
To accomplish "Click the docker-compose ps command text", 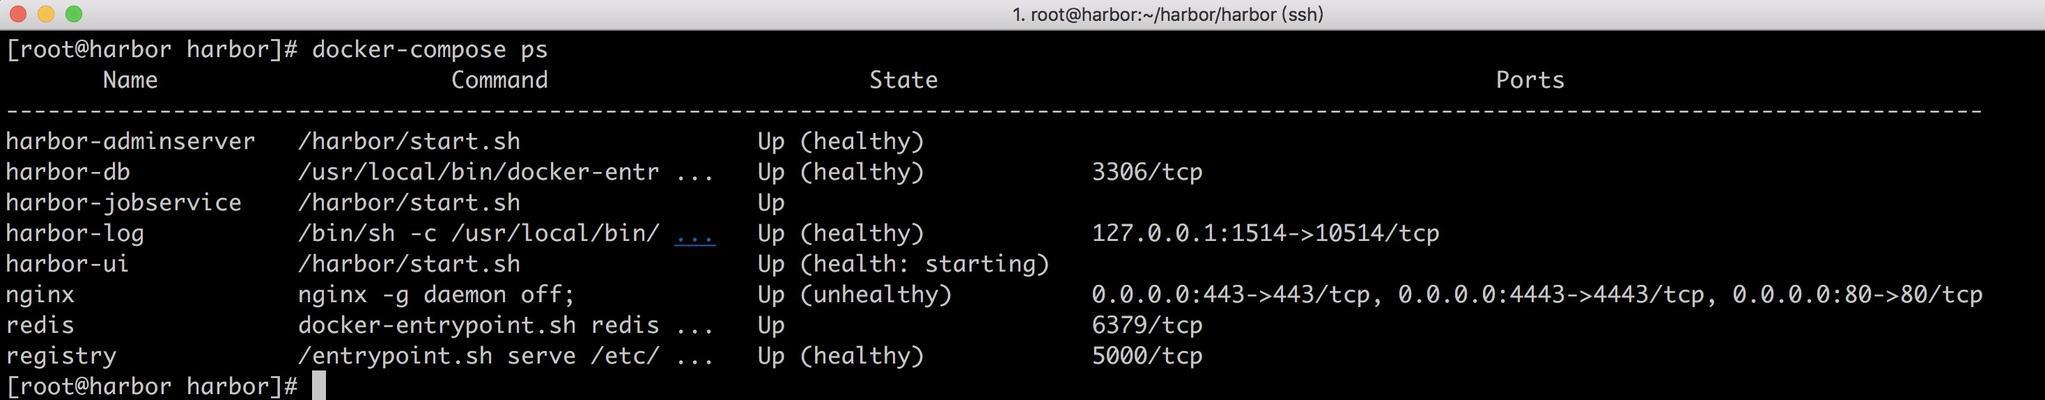I will (430, 50).
